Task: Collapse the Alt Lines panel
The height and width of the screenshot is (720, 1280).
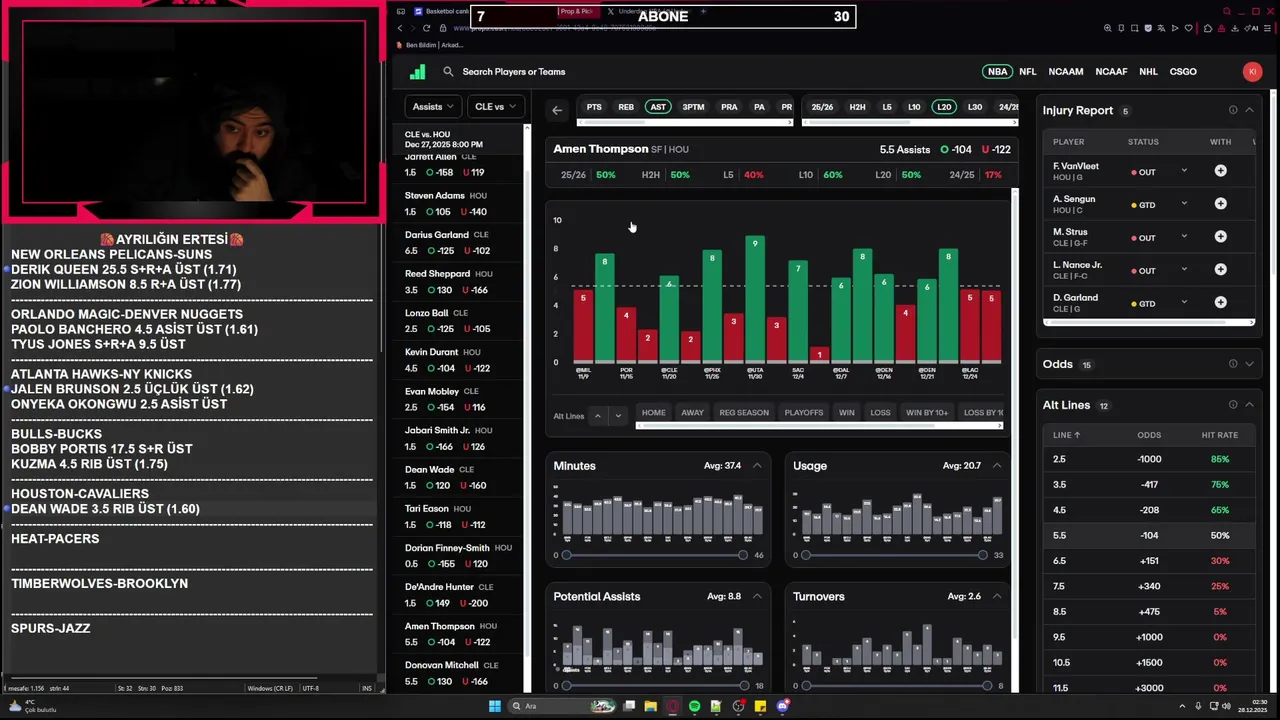Action: pyautogui.click(x=1249, y=405)
